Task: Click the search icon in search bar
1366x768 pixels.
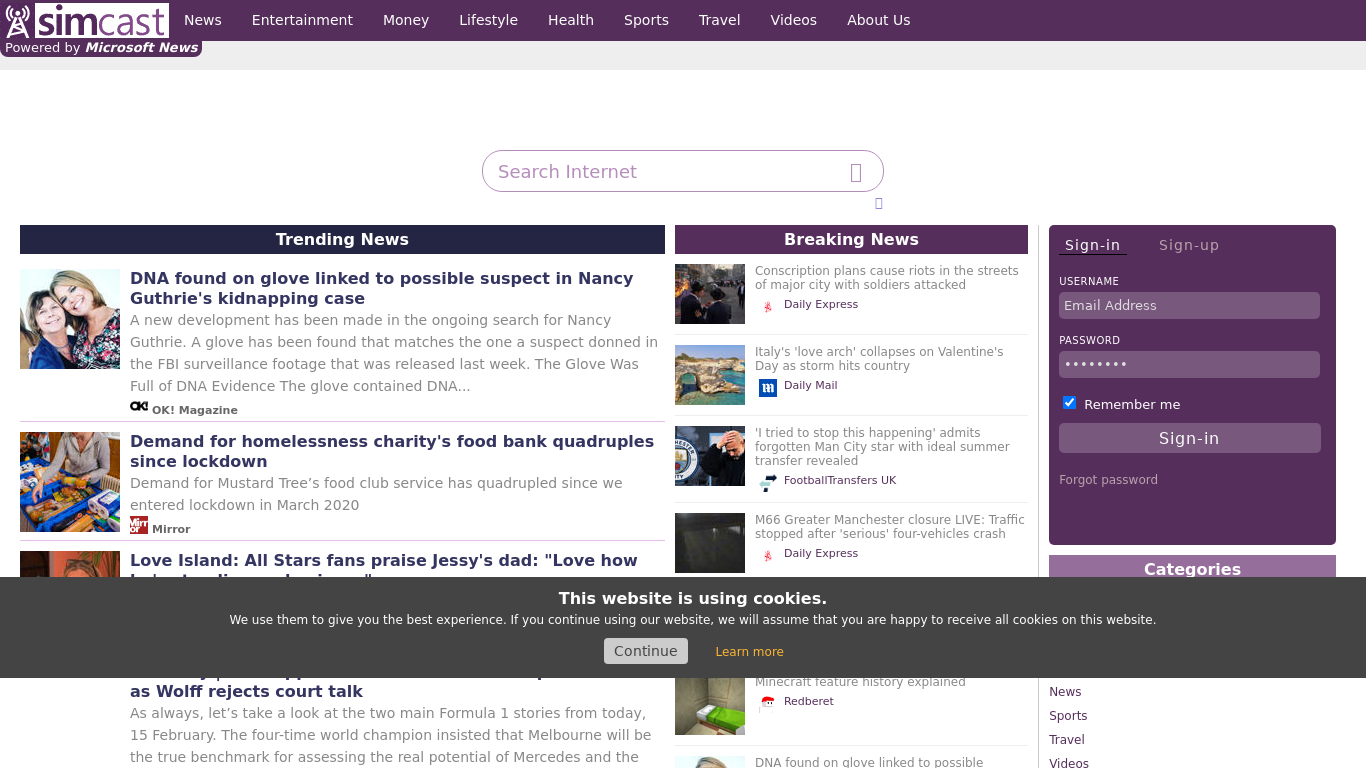Action: pos(856,172)
